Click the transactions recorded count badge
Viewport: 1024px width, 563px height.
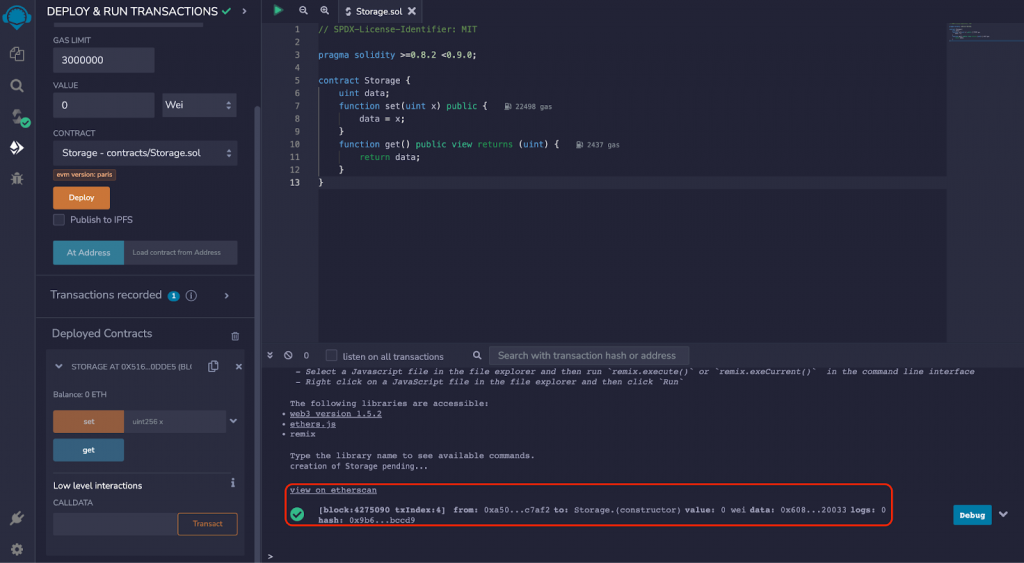[173, 296]
